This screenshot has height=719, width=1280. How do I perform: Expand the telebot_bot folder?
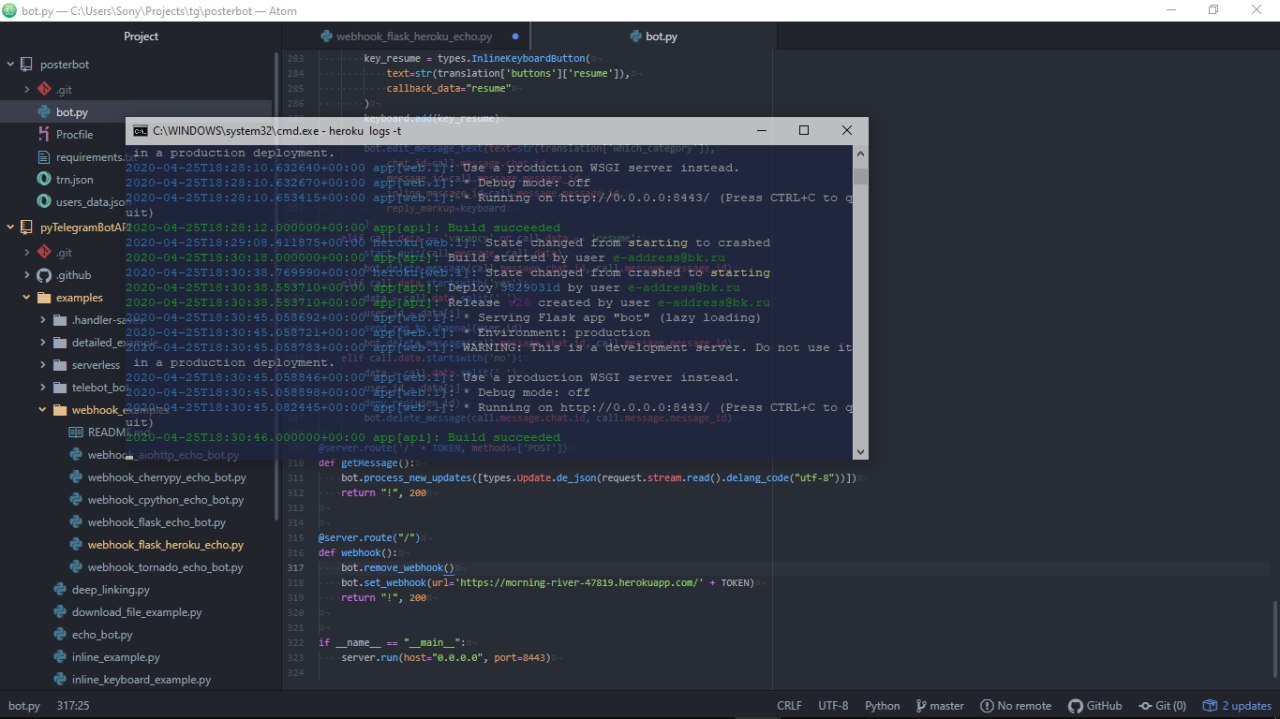(x=44, y=387)
